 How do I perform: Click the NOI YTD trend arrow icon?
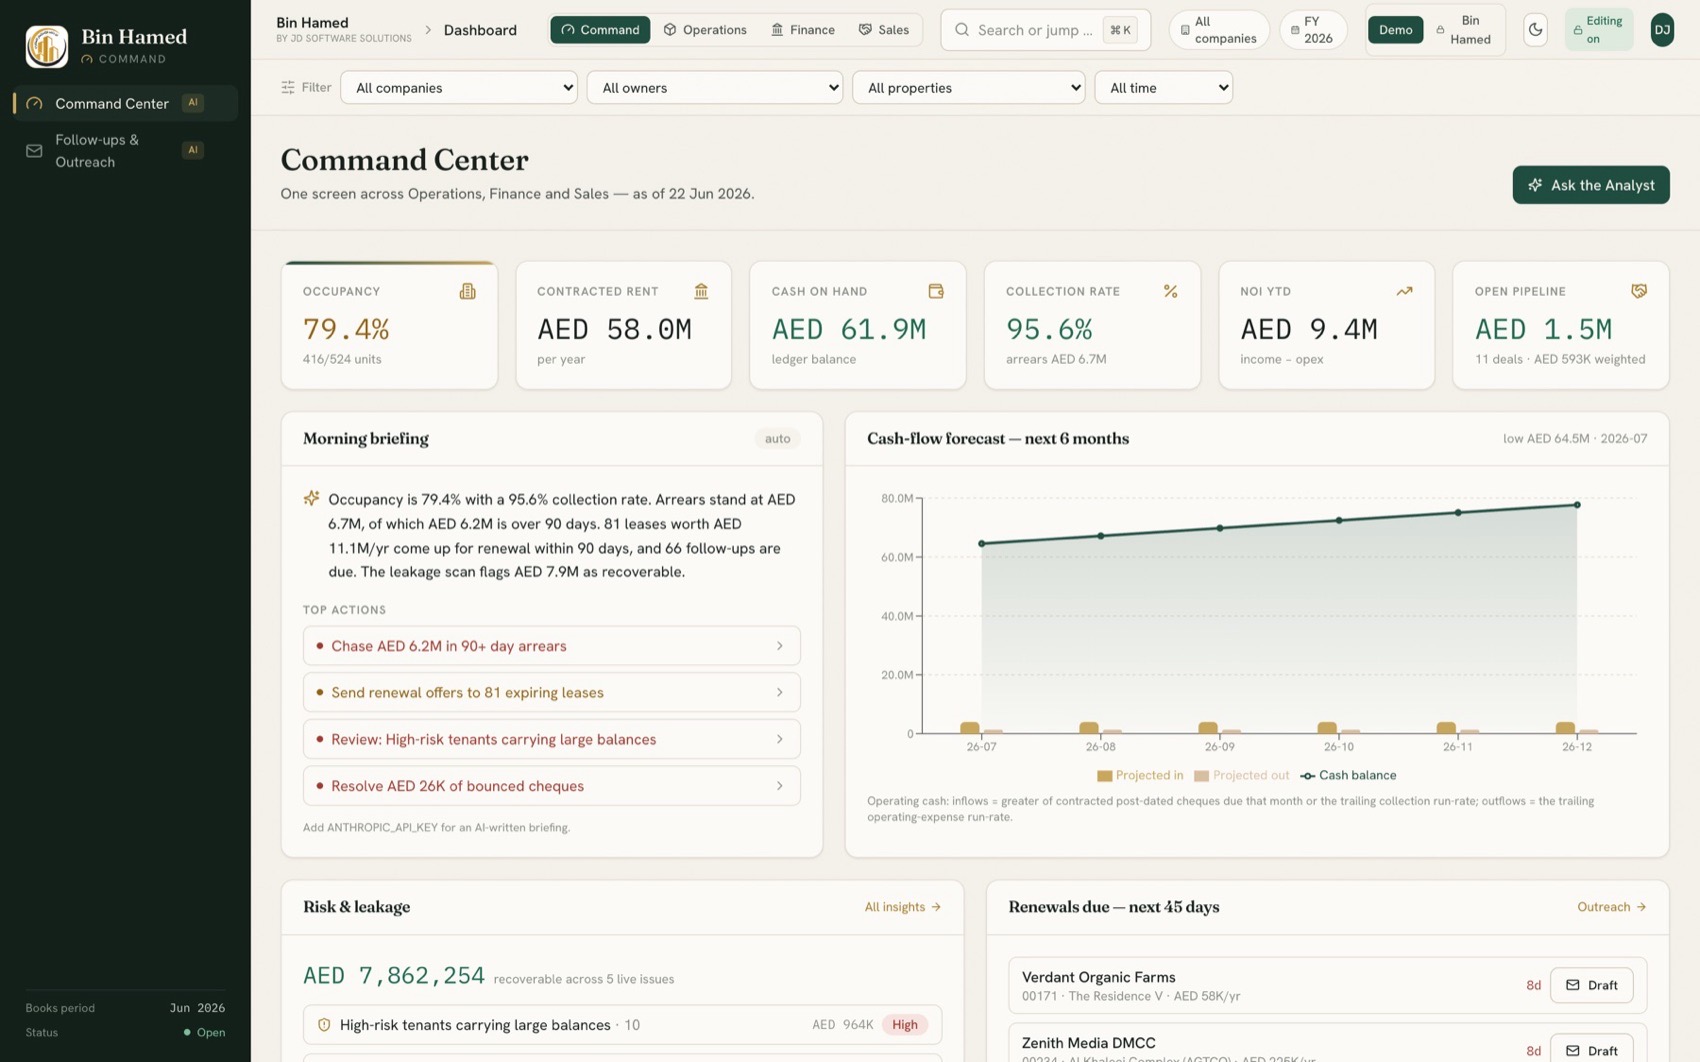coord(1404,291)
